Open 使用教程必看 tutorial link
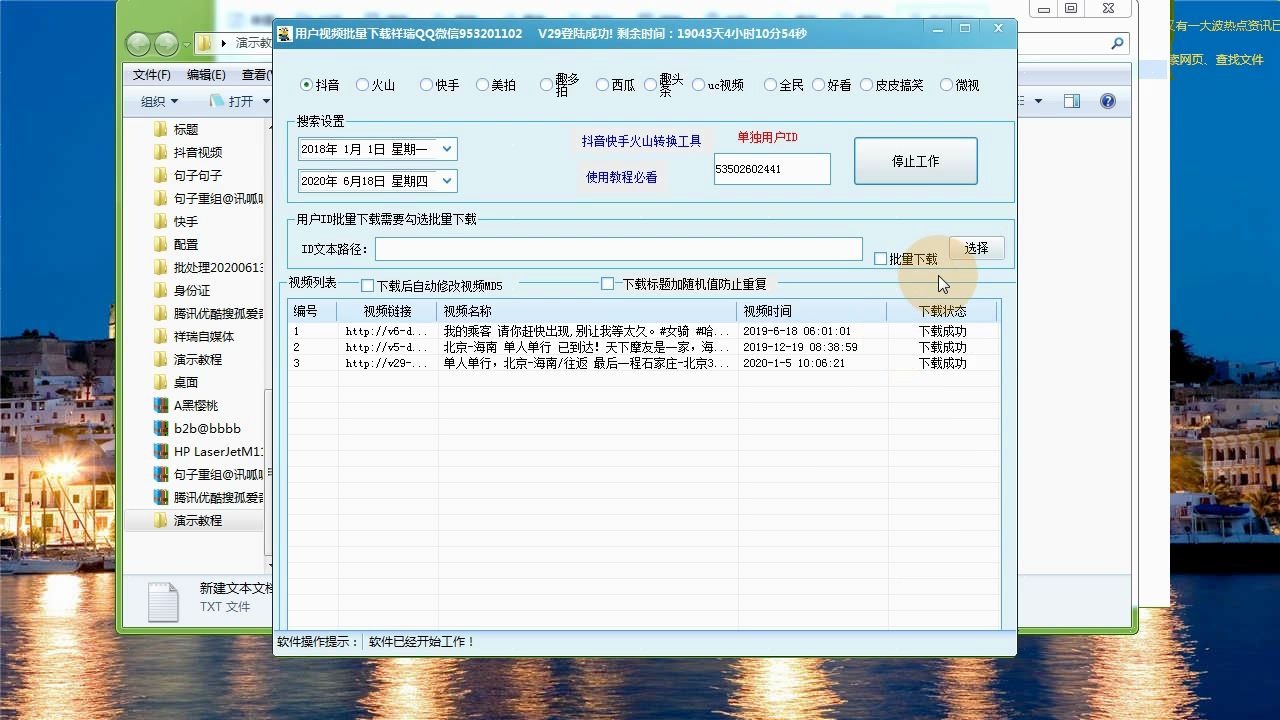This screenshot has width=1280, height=720. click(x=622, y=177)
